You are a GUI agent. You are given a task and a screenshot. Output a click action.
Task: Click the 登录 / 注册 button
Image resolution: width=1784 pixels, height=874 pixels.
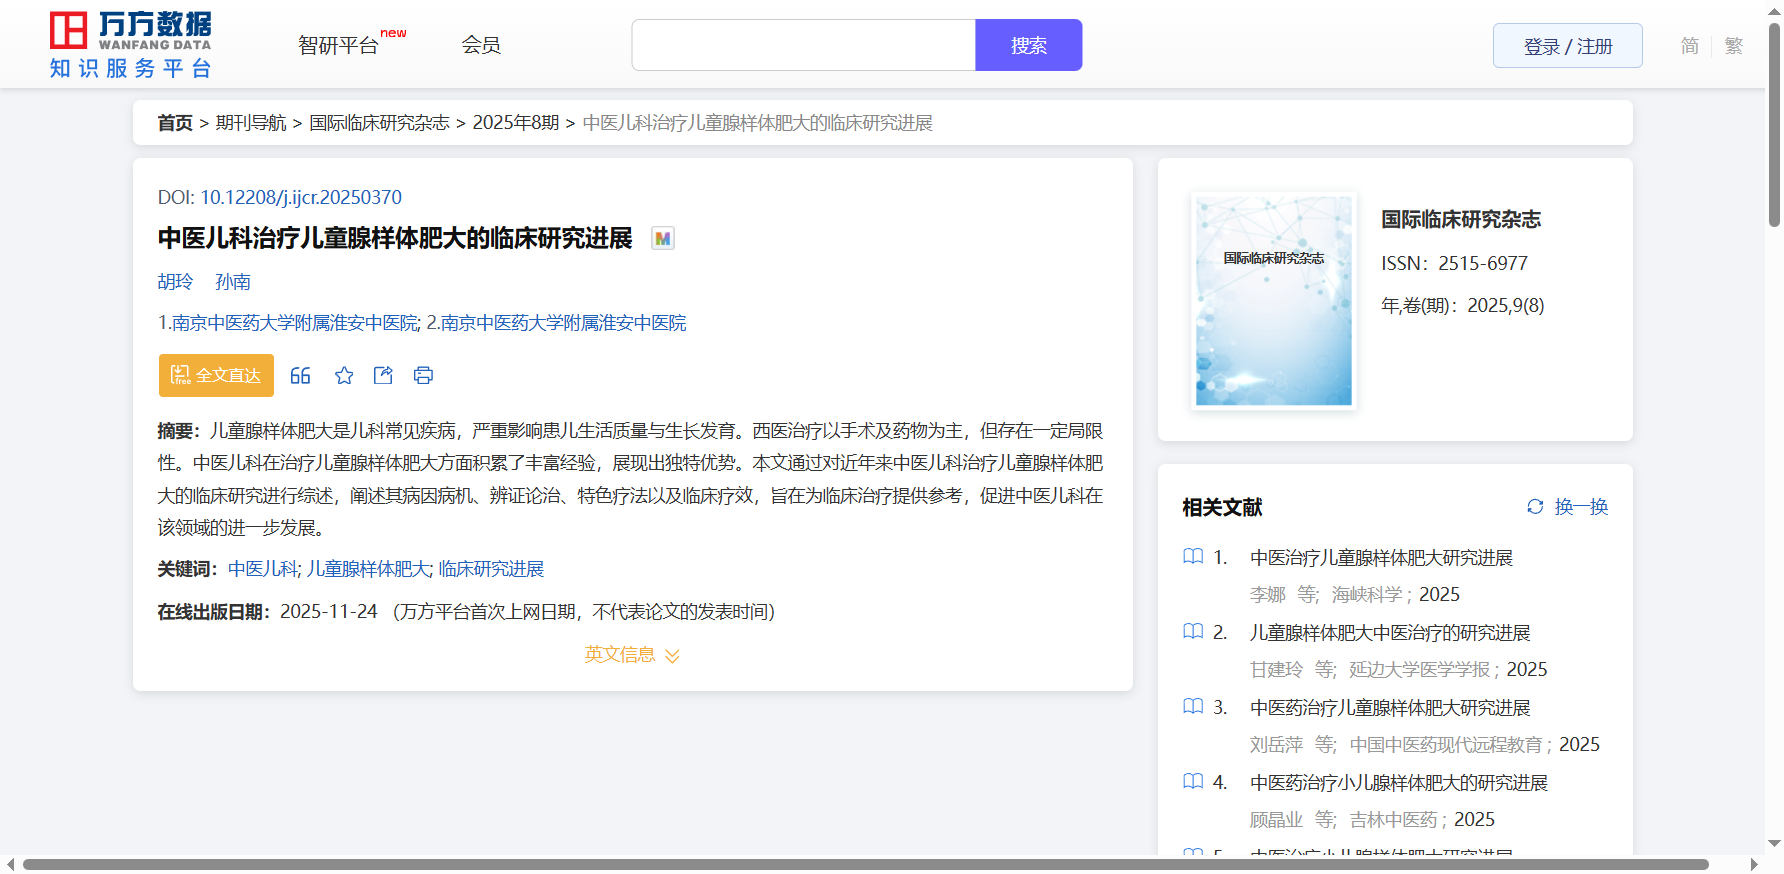[x=1567, y=46]
